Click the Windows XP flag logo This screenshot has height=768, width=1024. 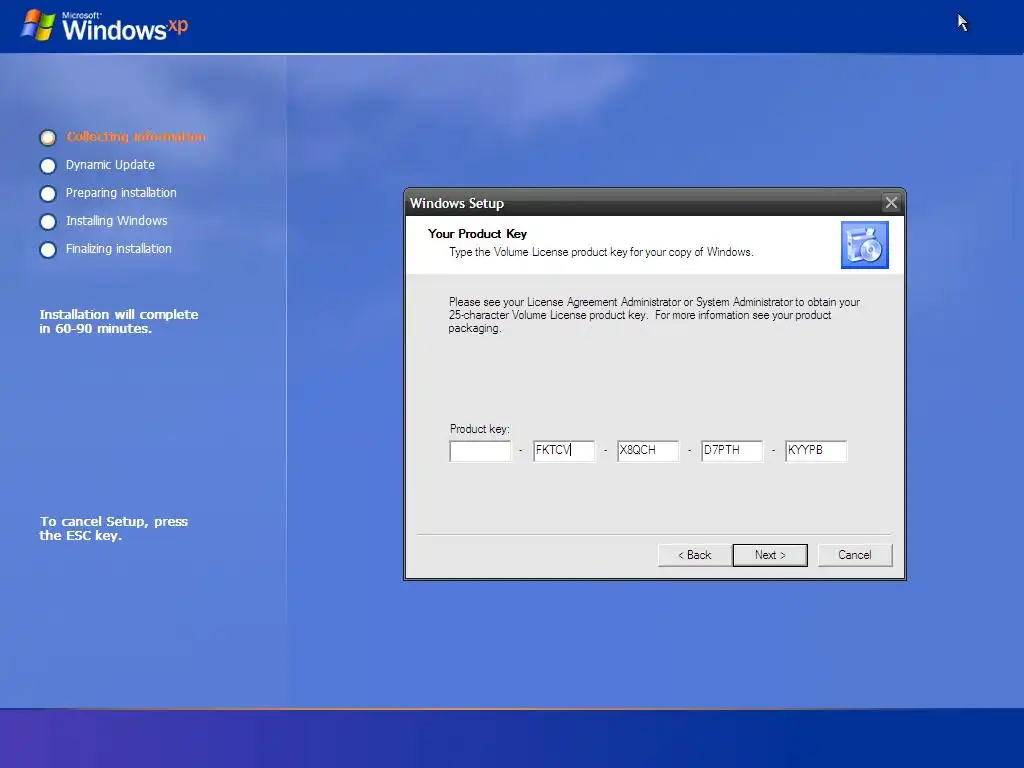tap(38, 25)
